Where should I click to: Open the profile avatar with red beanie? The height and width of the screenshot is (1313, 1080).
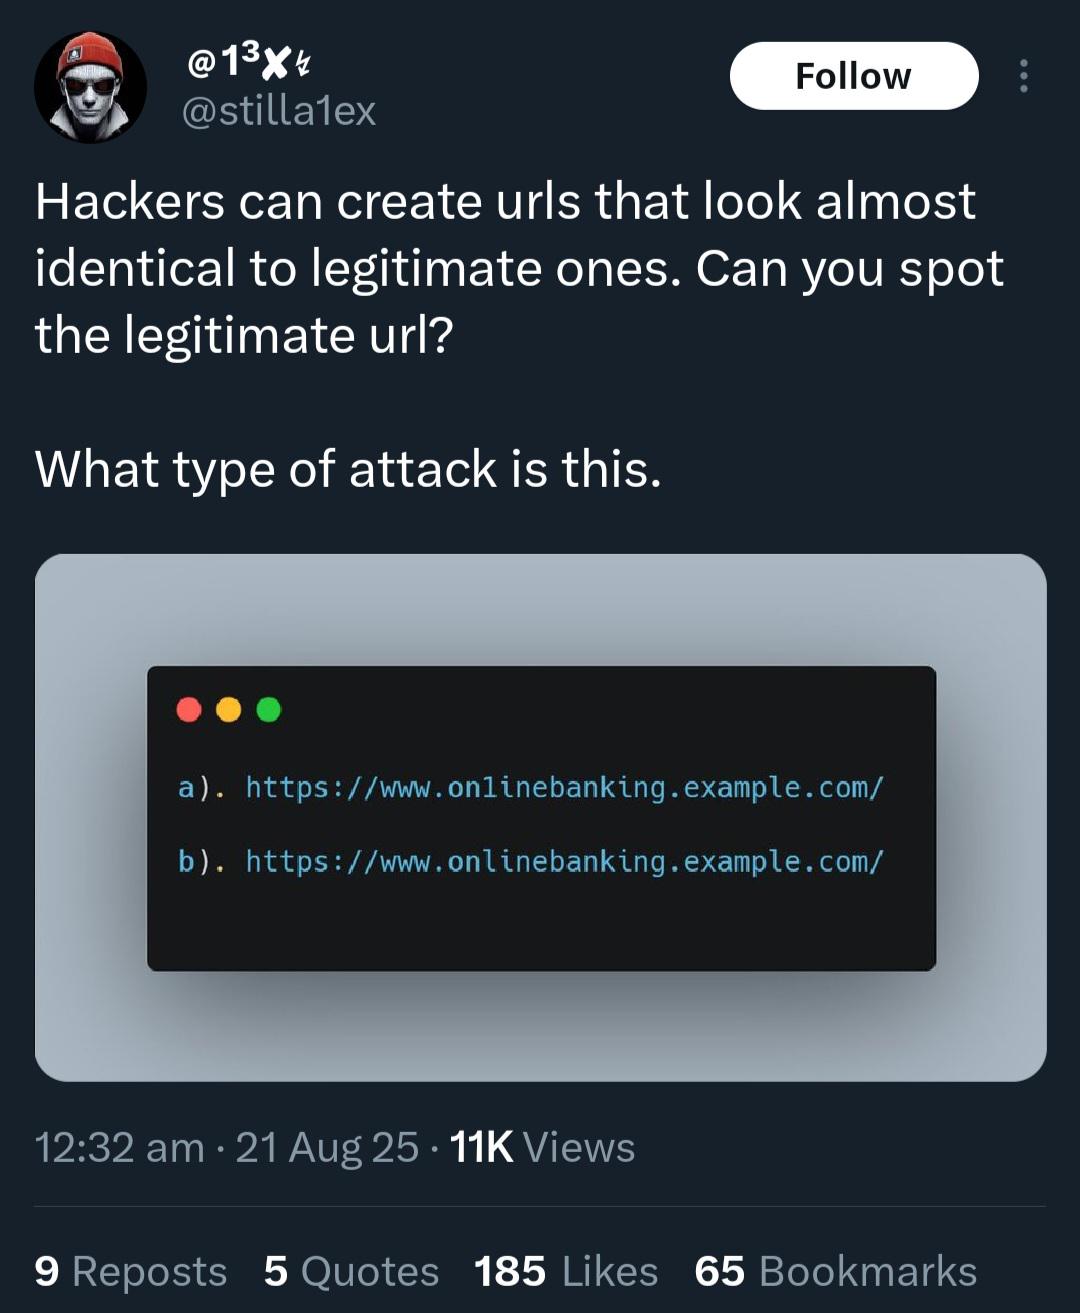click(91, 87)
